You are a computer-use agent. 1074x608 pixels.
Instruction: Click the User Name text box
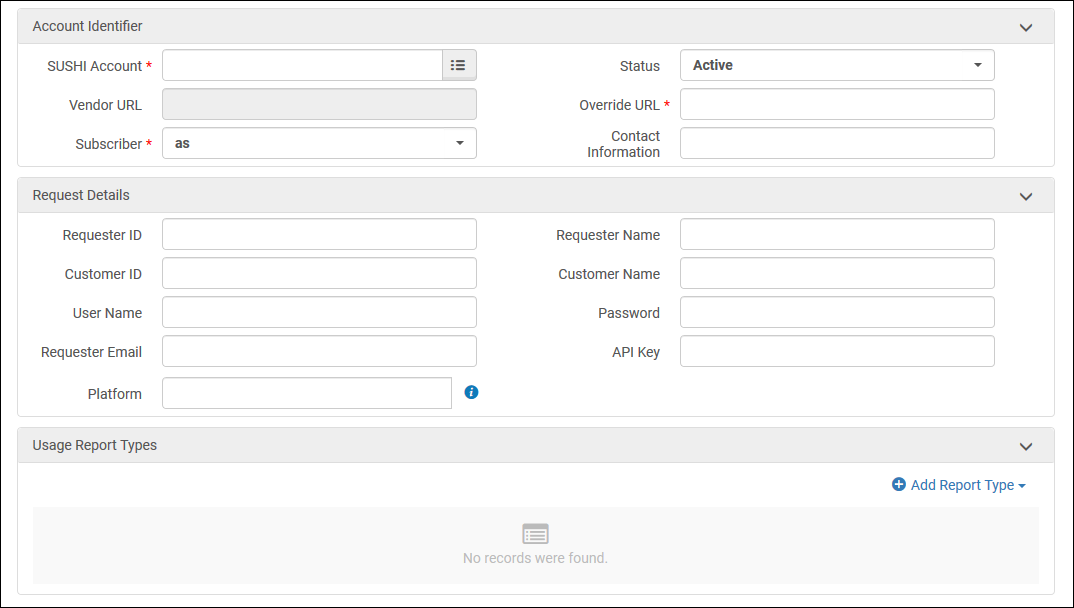pyautogui.click(x=318, y=312)
